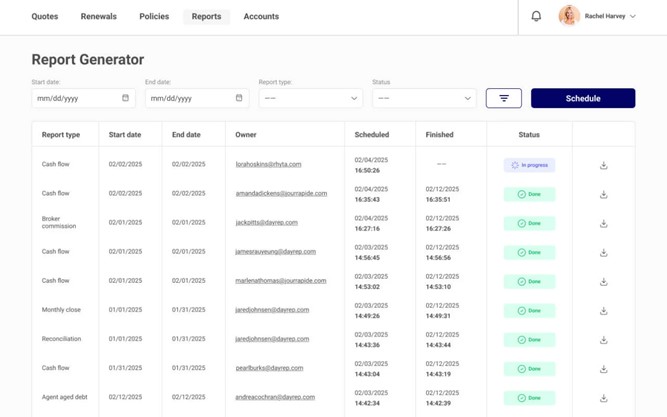Screen dimensions: 667x417
Task: Select the Agent aged debt cell
Action: [x=65, y=397]
